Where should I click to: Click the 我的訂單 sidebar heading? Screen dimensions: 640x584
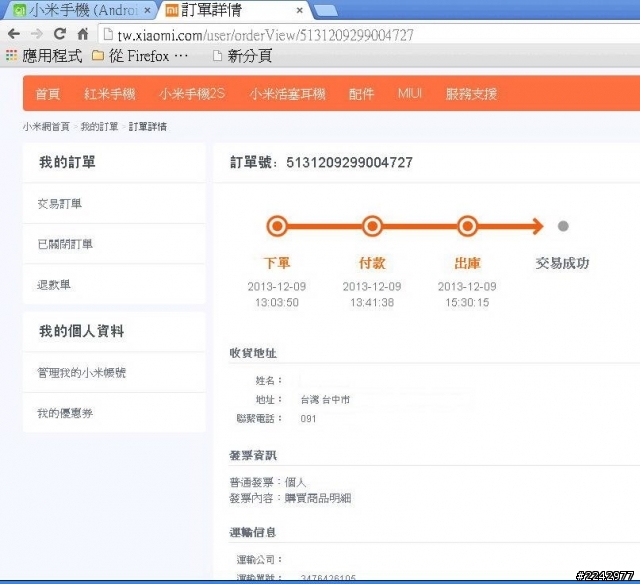[x=67, y=162]
